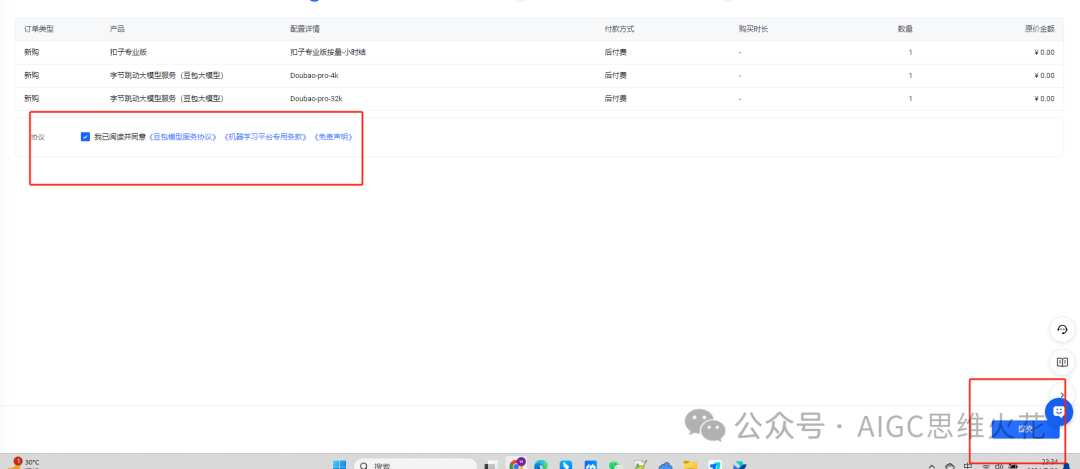Click the blue 提交 submit button
The height and width of the screenshot is (469, 1080).
(x=1026, y=429)
